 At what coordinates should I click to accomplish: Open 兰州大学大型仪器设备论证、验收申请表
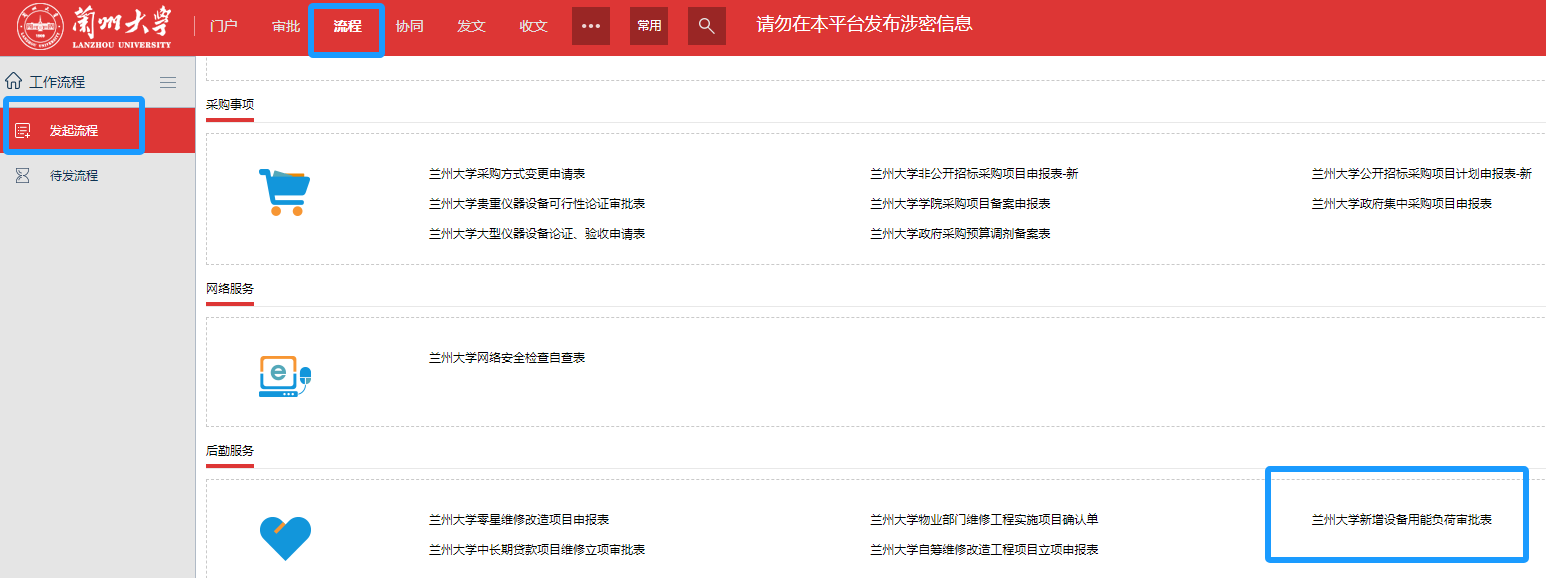(x=537, y=234)
